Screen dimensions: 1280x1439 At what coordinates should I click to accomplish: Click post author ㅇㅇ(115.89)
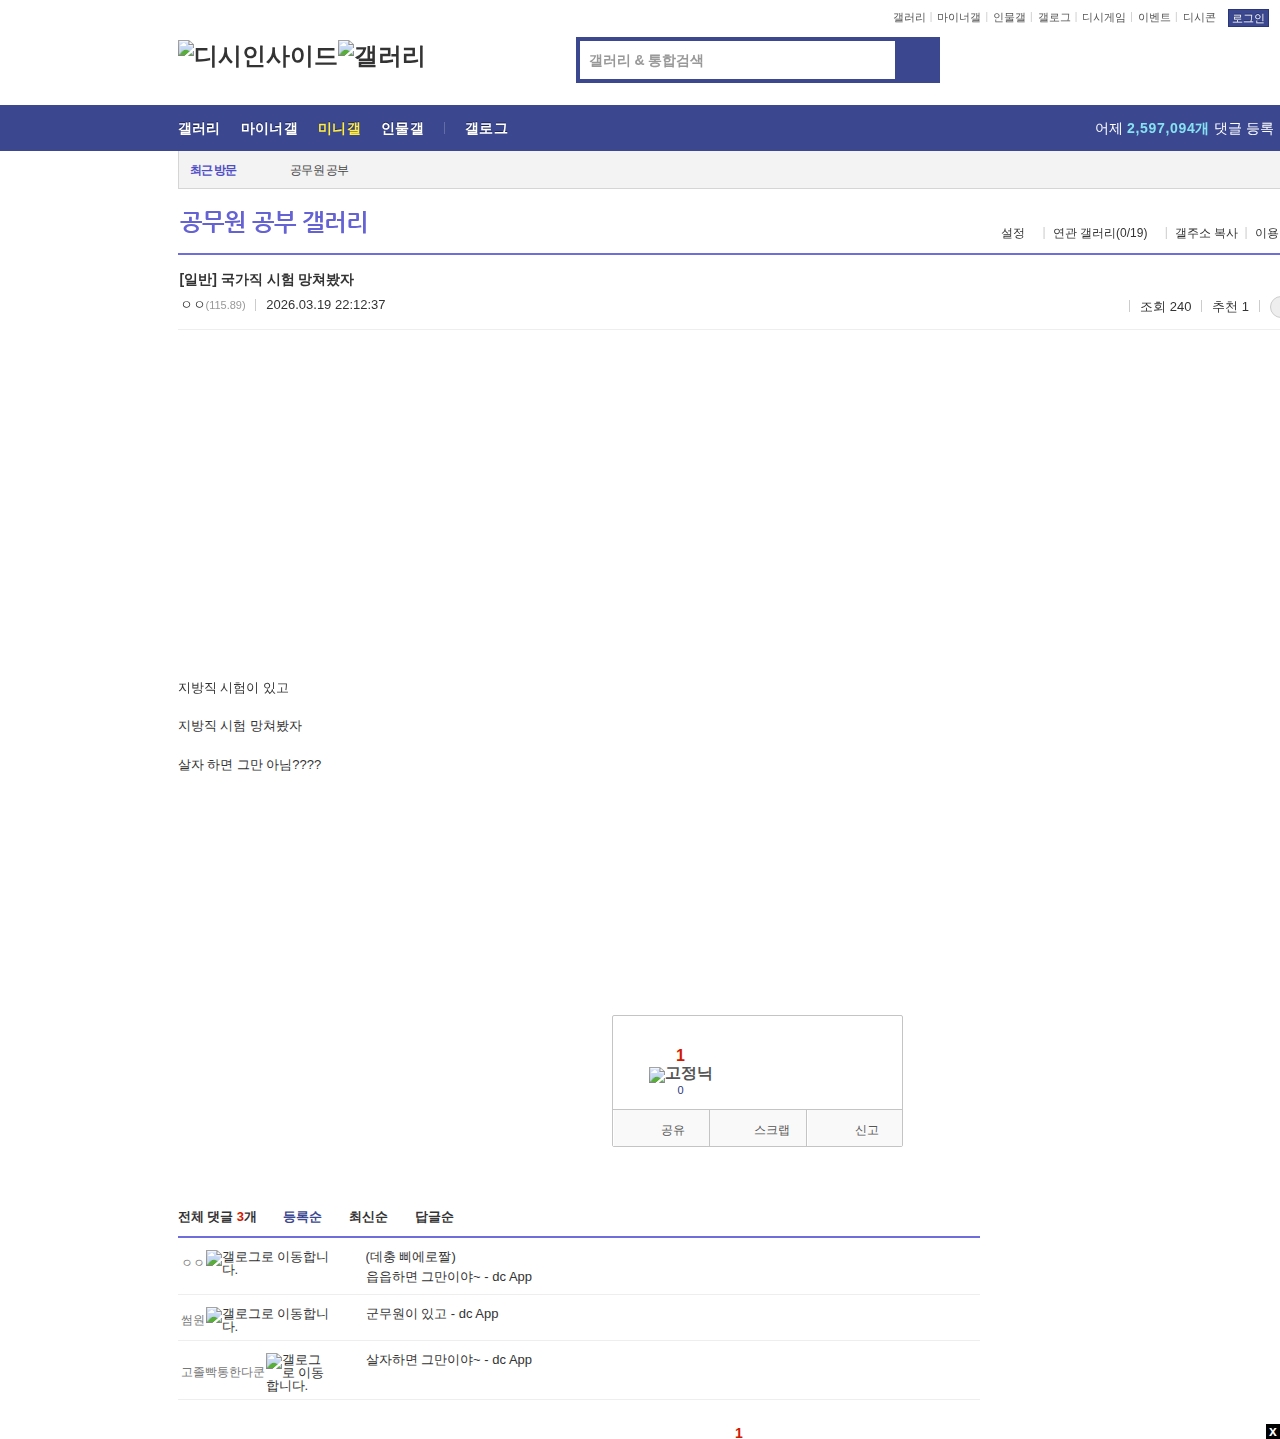coord(213,305)
